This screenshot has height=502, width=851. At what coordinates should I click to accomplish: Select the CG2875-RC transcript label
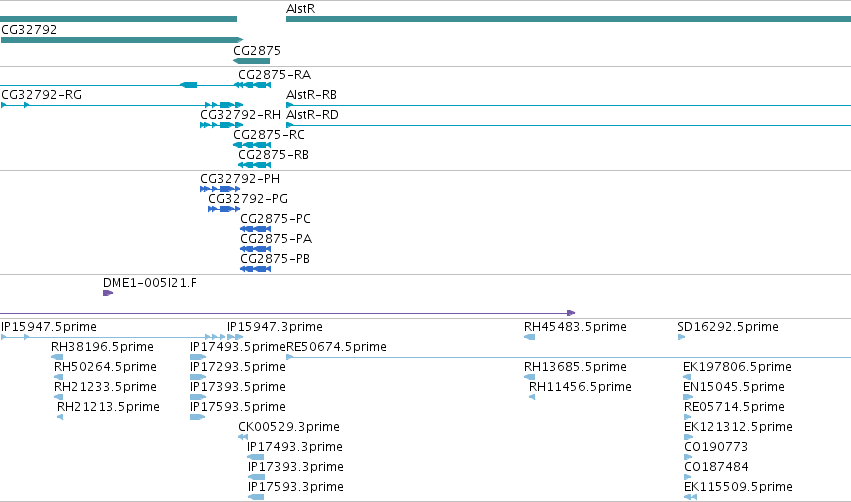point(269,135)
